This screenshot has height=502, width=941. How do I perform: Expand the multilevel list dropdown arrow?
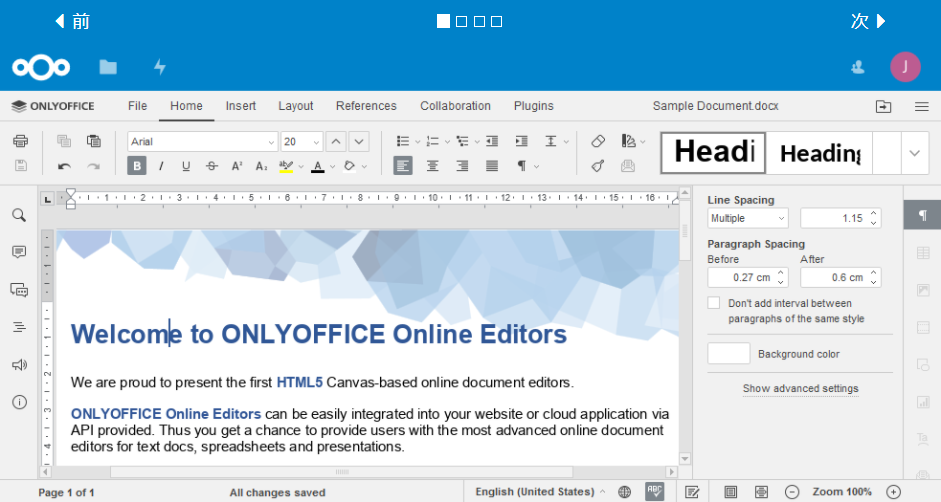(477, 142)
